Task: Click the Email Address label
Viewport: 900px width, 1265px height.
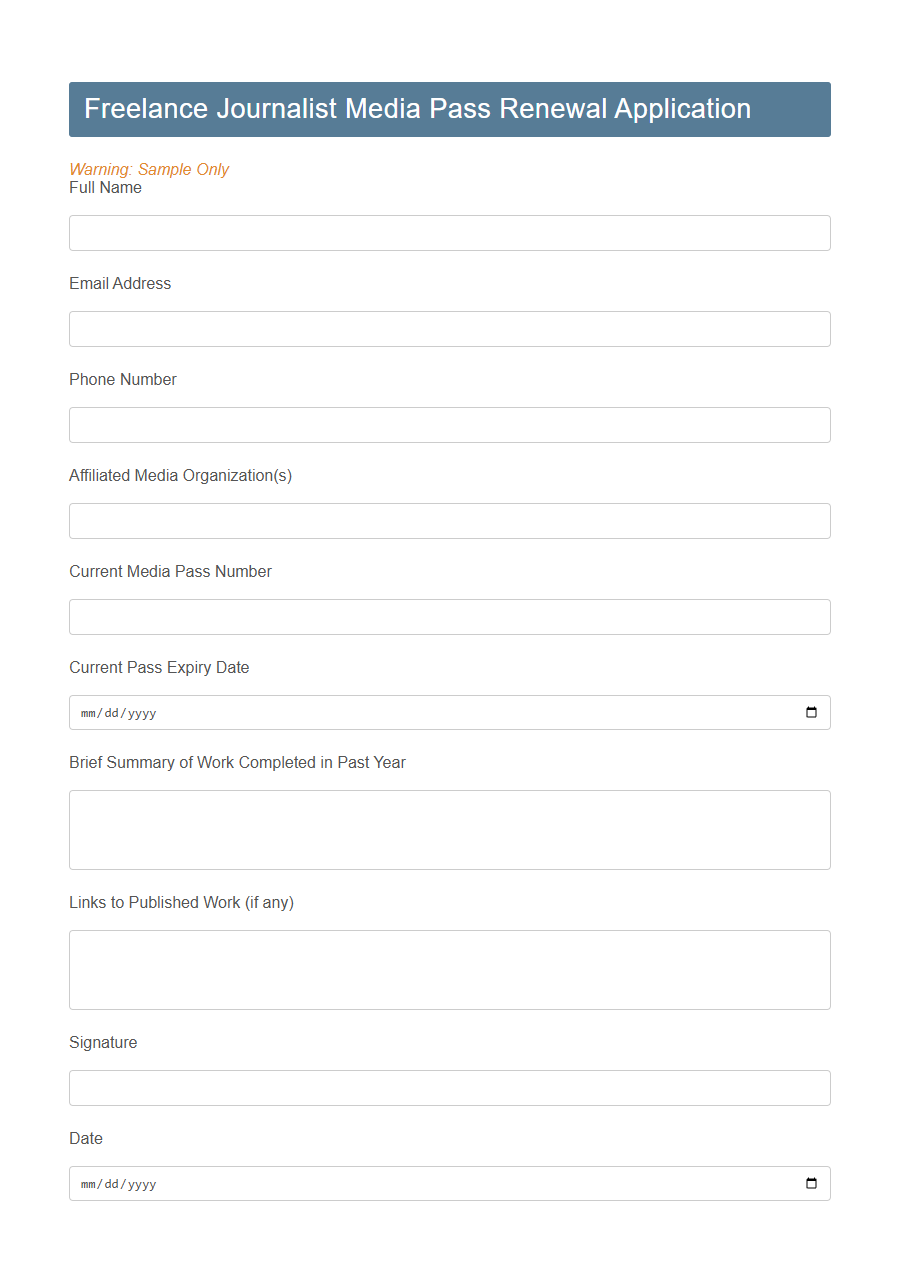Action: tap(119, 283)
